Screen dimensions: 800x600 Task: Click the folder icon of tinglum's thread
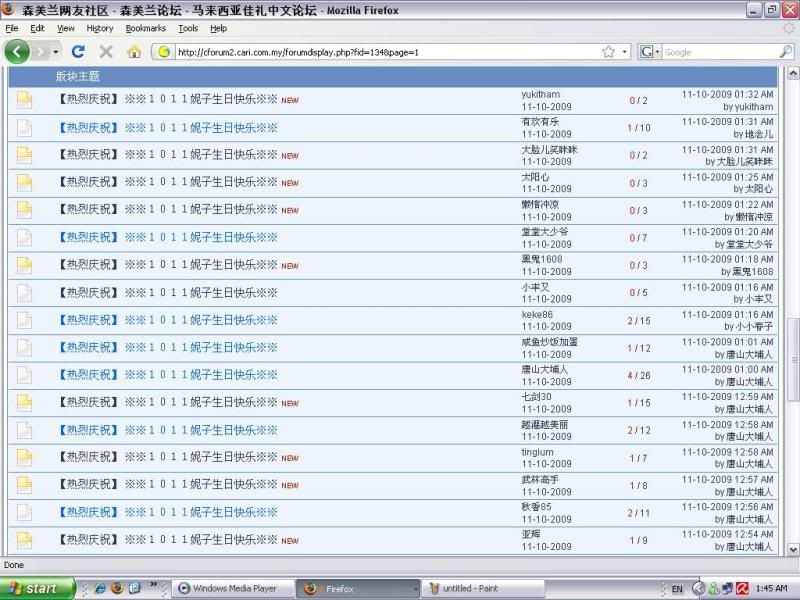(x=24, y=458)
